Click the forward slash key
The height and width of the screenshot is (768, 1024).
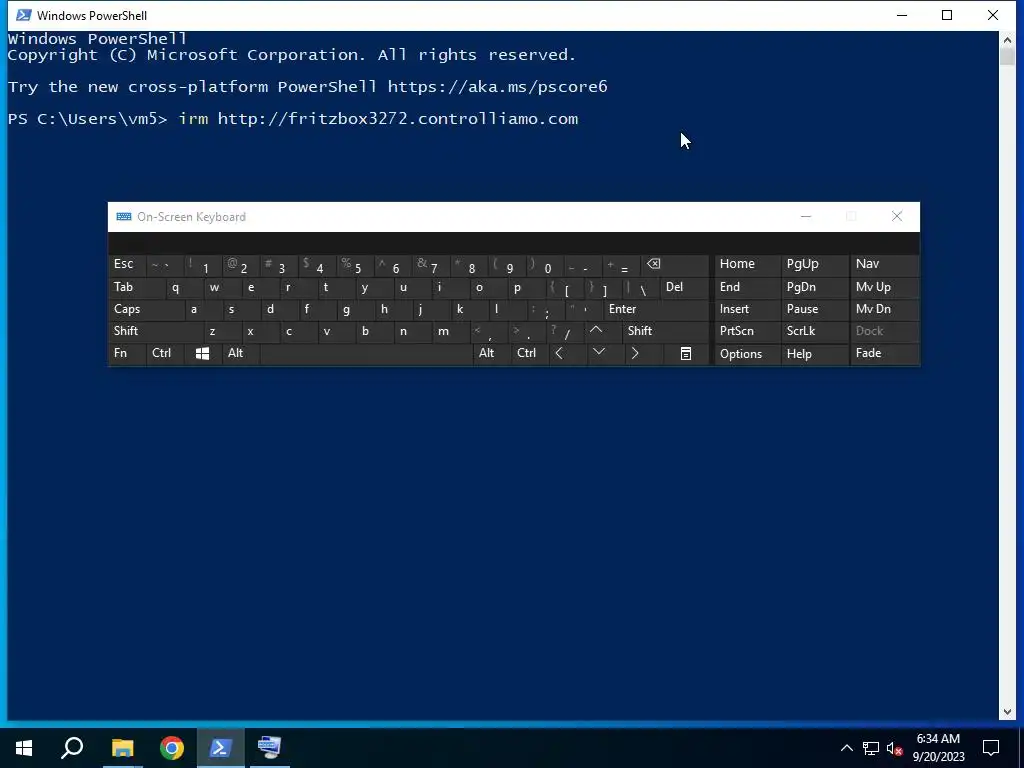(x=566, y=331)
